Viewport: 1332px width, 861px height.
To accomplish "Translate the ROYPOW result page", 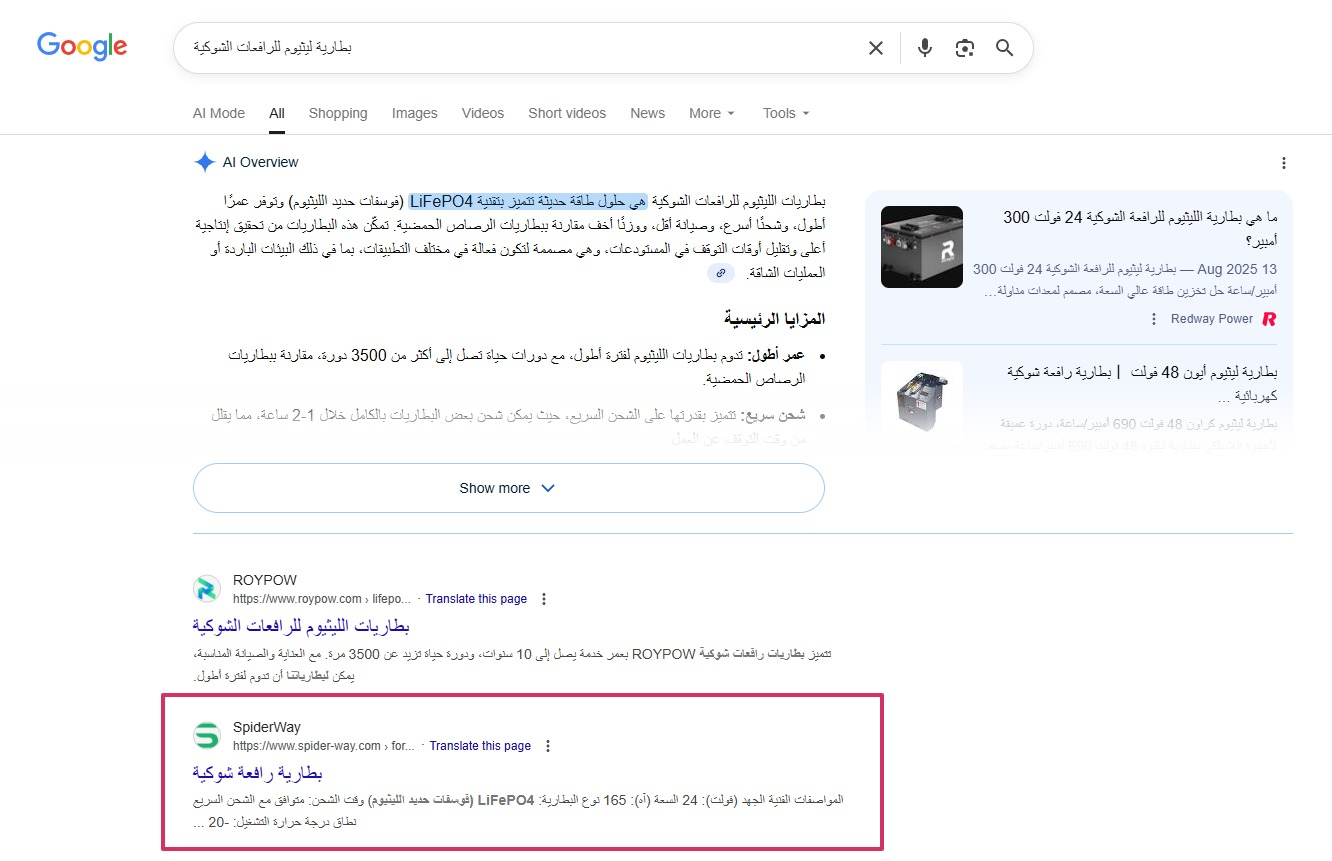I will [476, 599].
